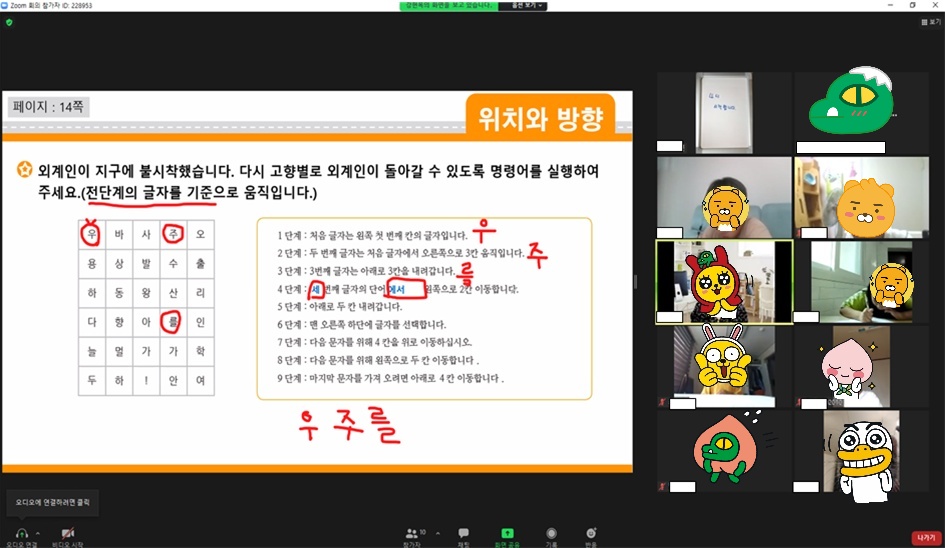Open the Participants panel icon
Image resolution: width=945 pixels, height=548 pixels.
[412, 533]
